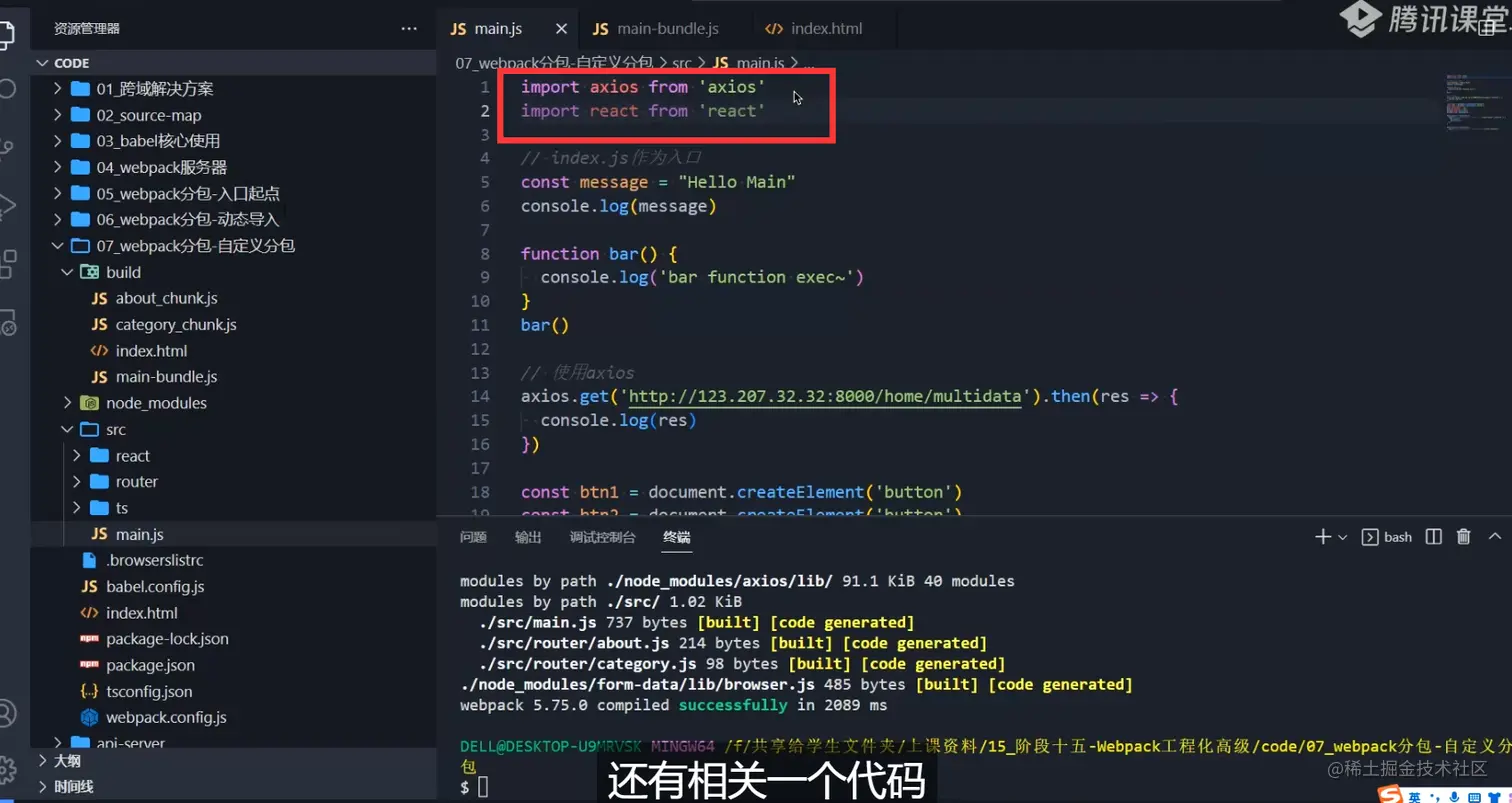The width and height of the screenshot is (1512, 803).
Task: Click the src breadcrumb segment
Action: pyautogui.click(x=681, y=63)
